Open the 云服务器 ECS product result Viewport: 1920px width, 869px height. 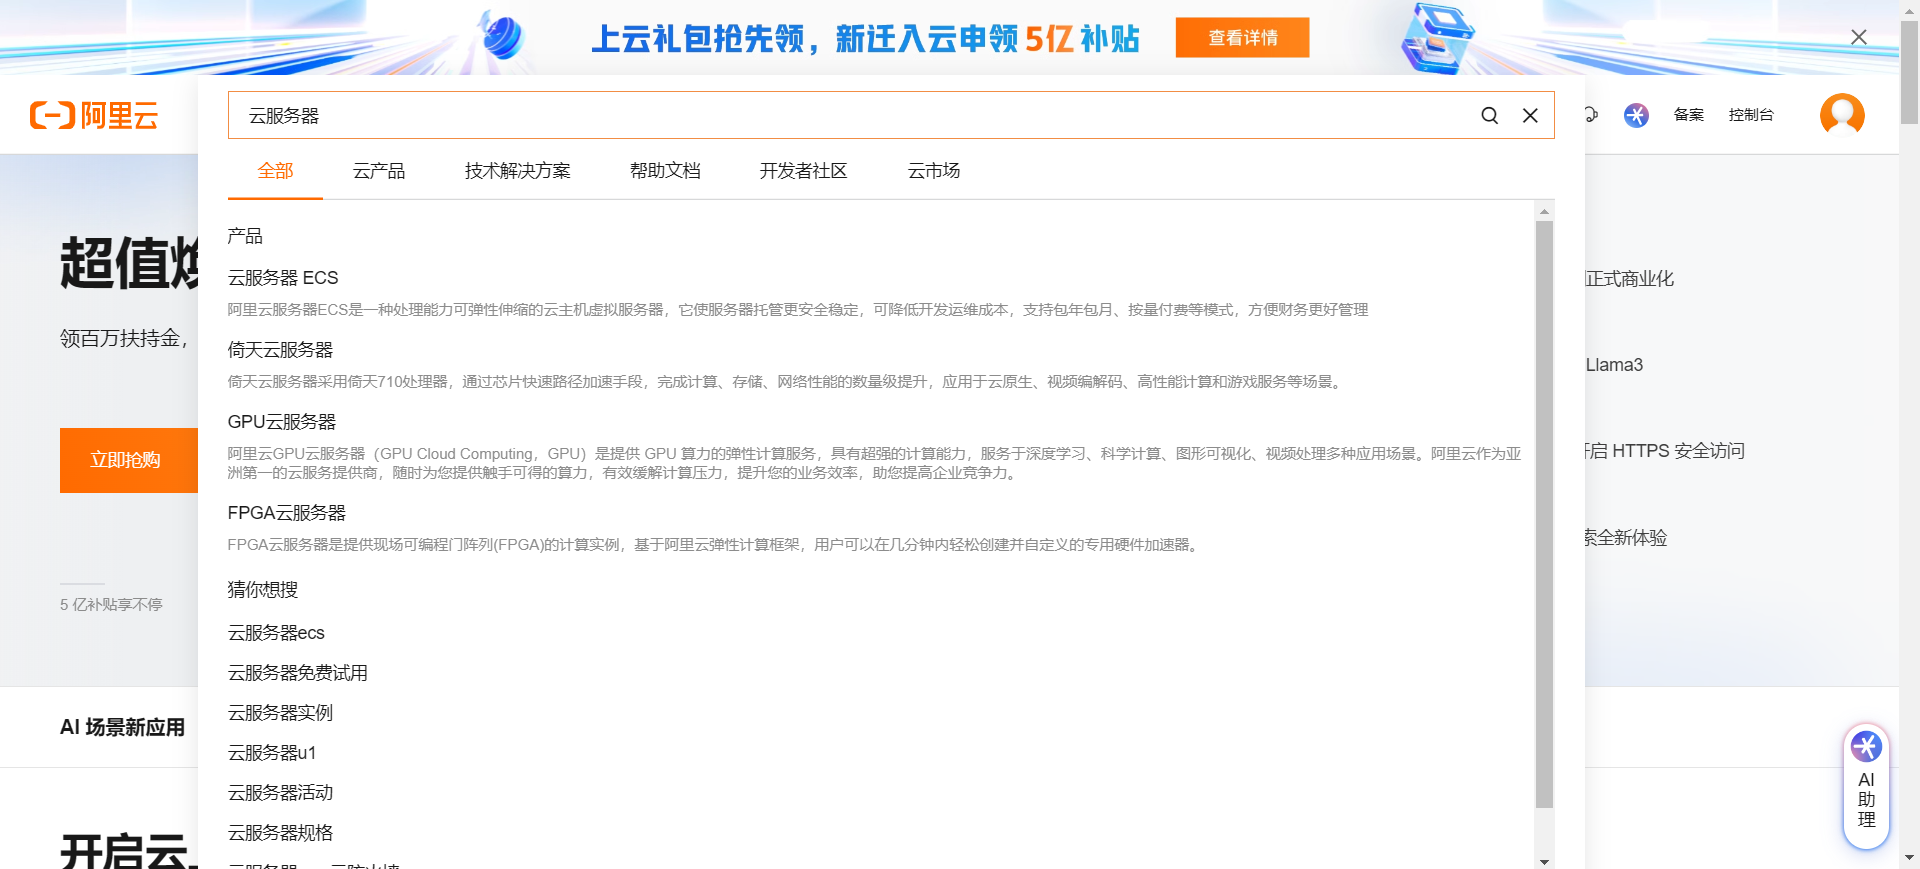(x=283, y=278)
